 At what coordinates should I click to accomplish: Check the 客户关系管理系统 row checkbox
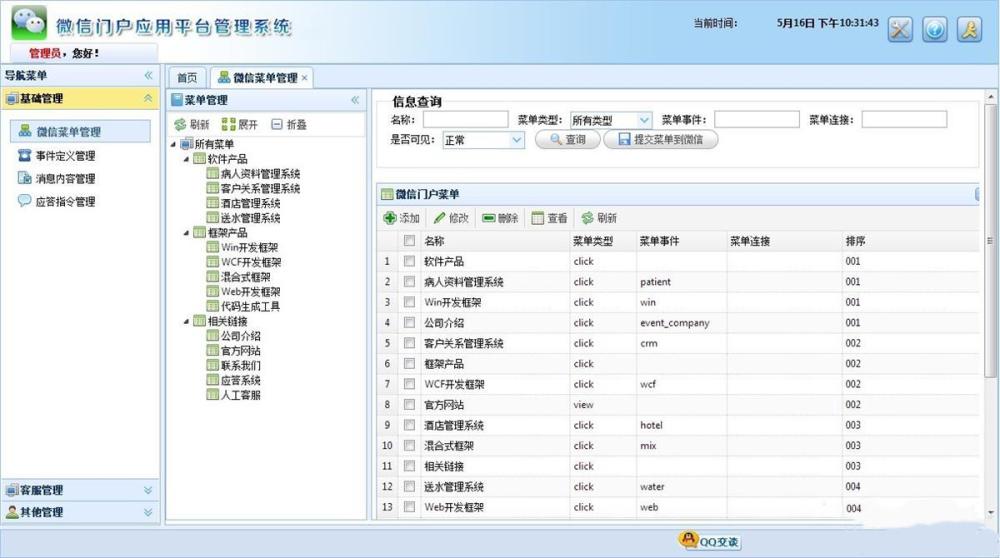click(409, 343)
